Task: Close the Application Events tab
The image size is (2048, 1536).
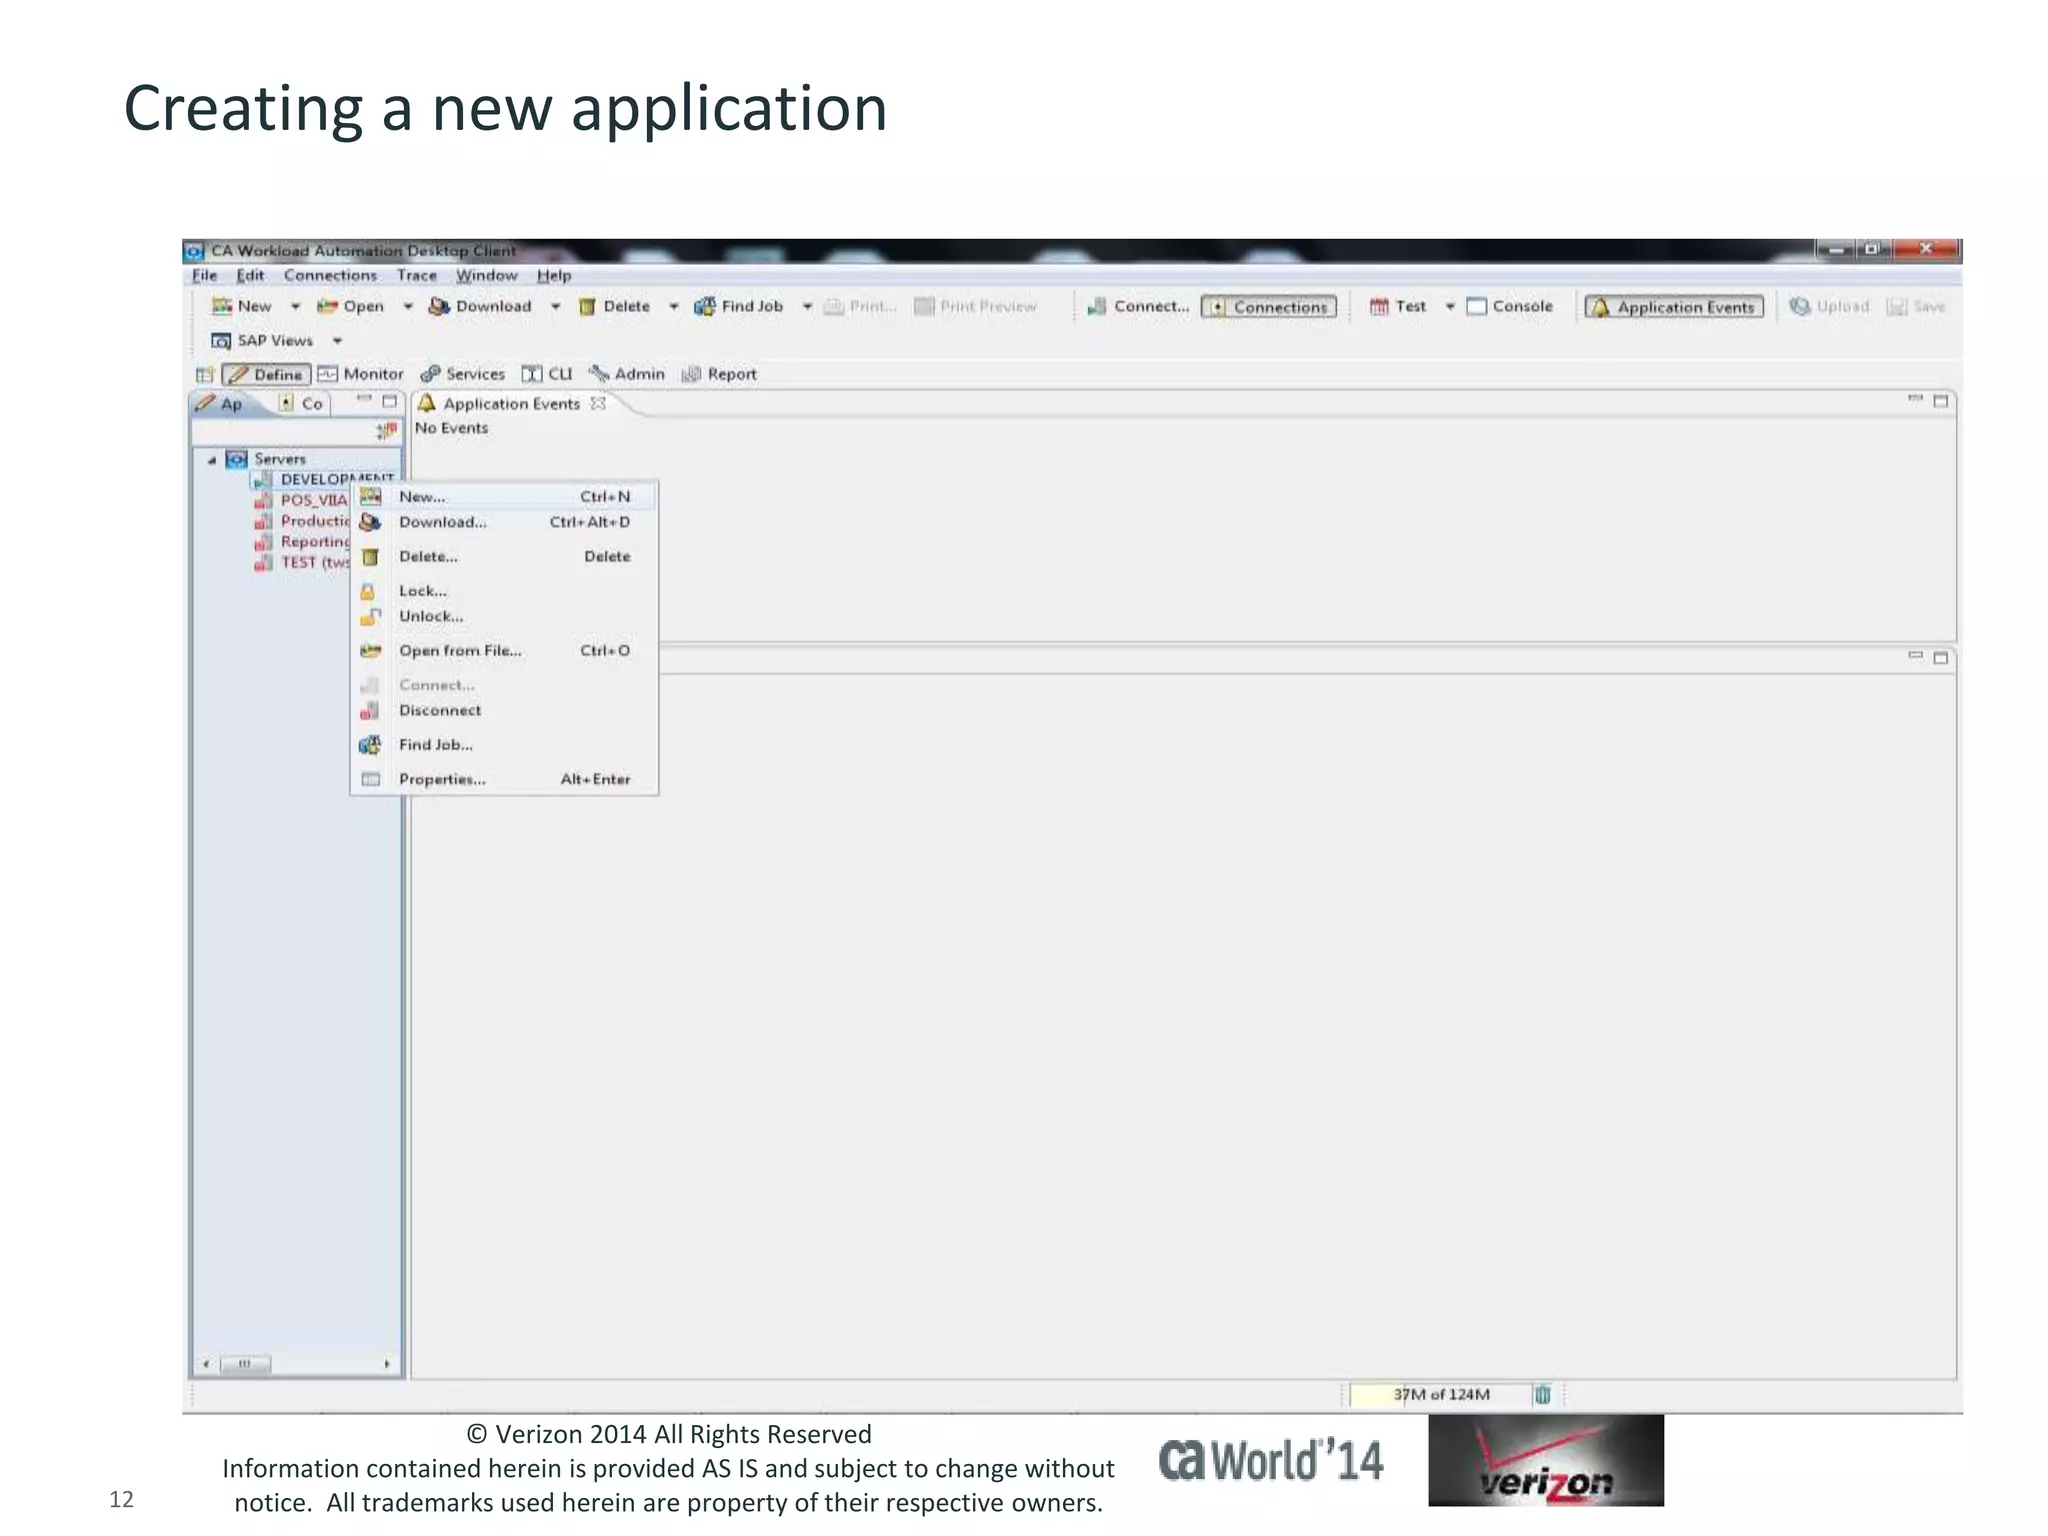Action: [598, 403]
